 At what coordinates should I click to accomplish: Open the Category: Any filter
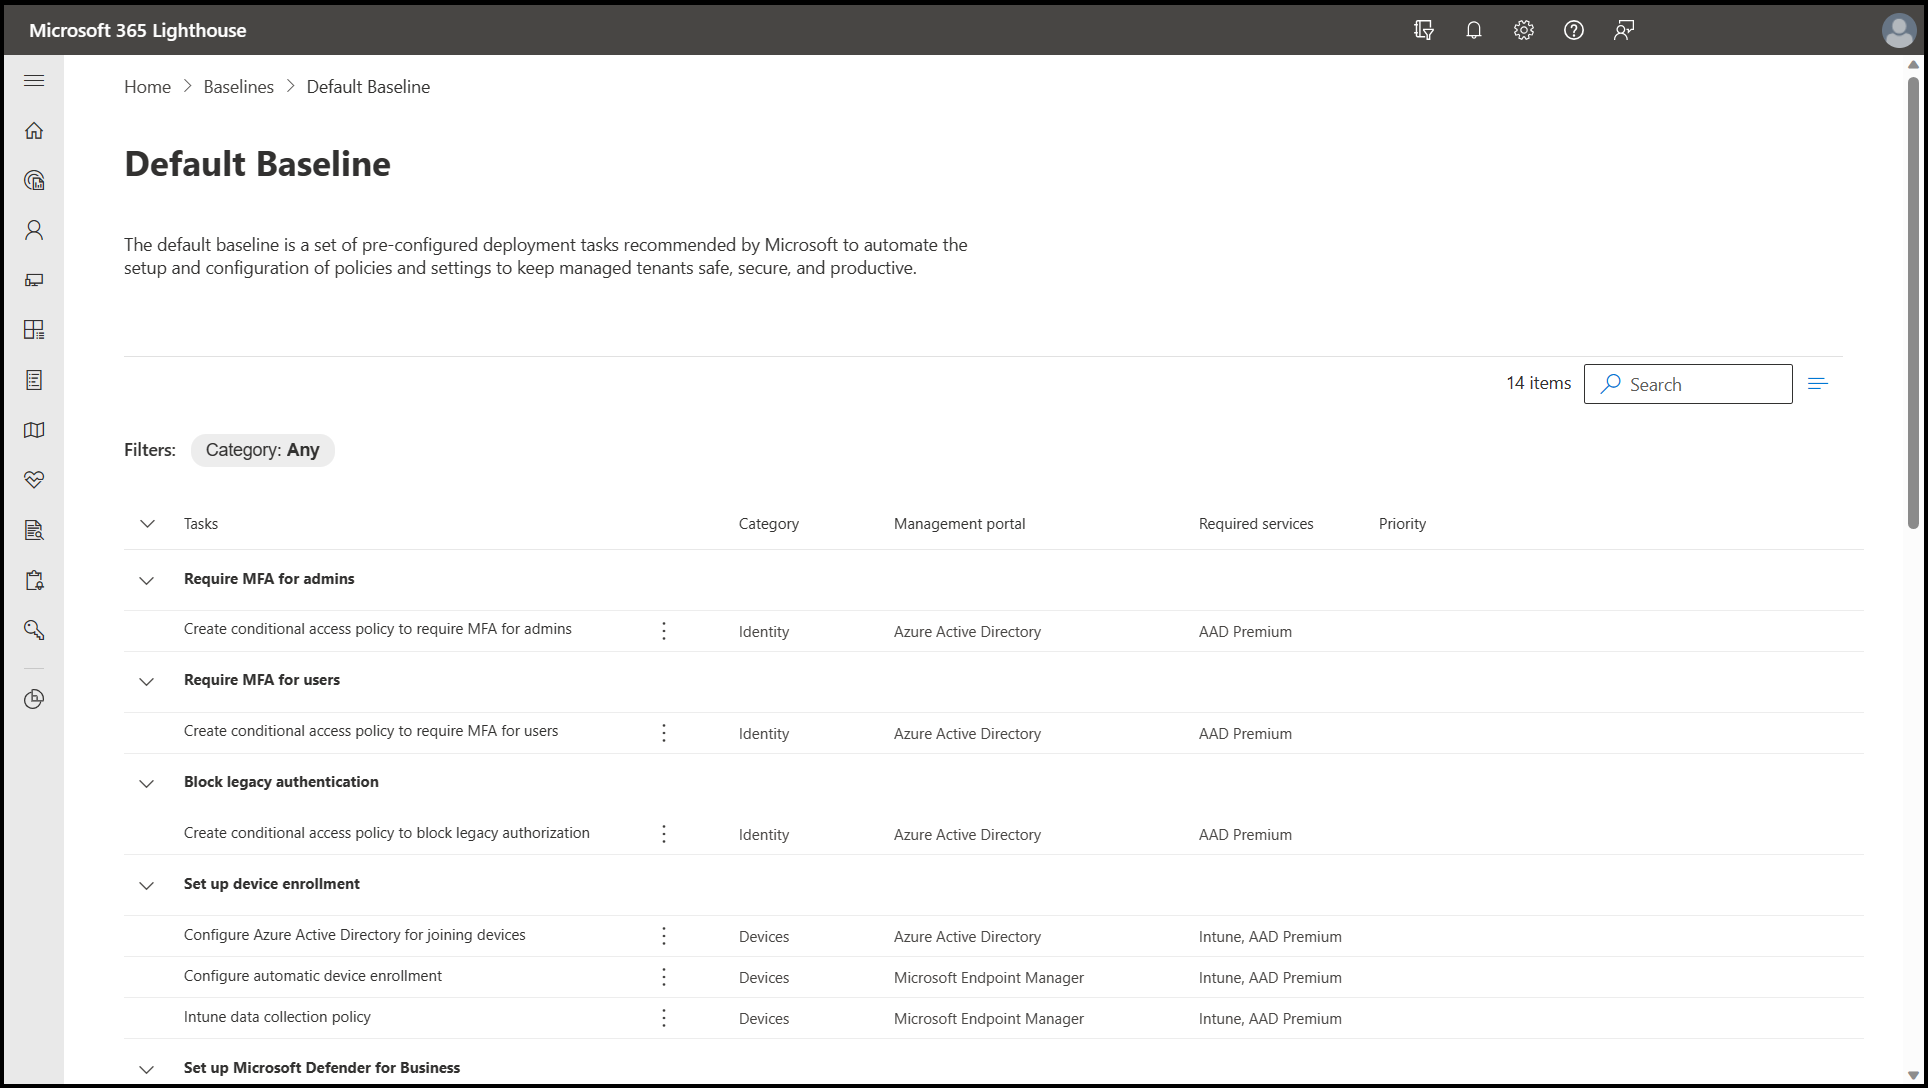pos(262,450)
